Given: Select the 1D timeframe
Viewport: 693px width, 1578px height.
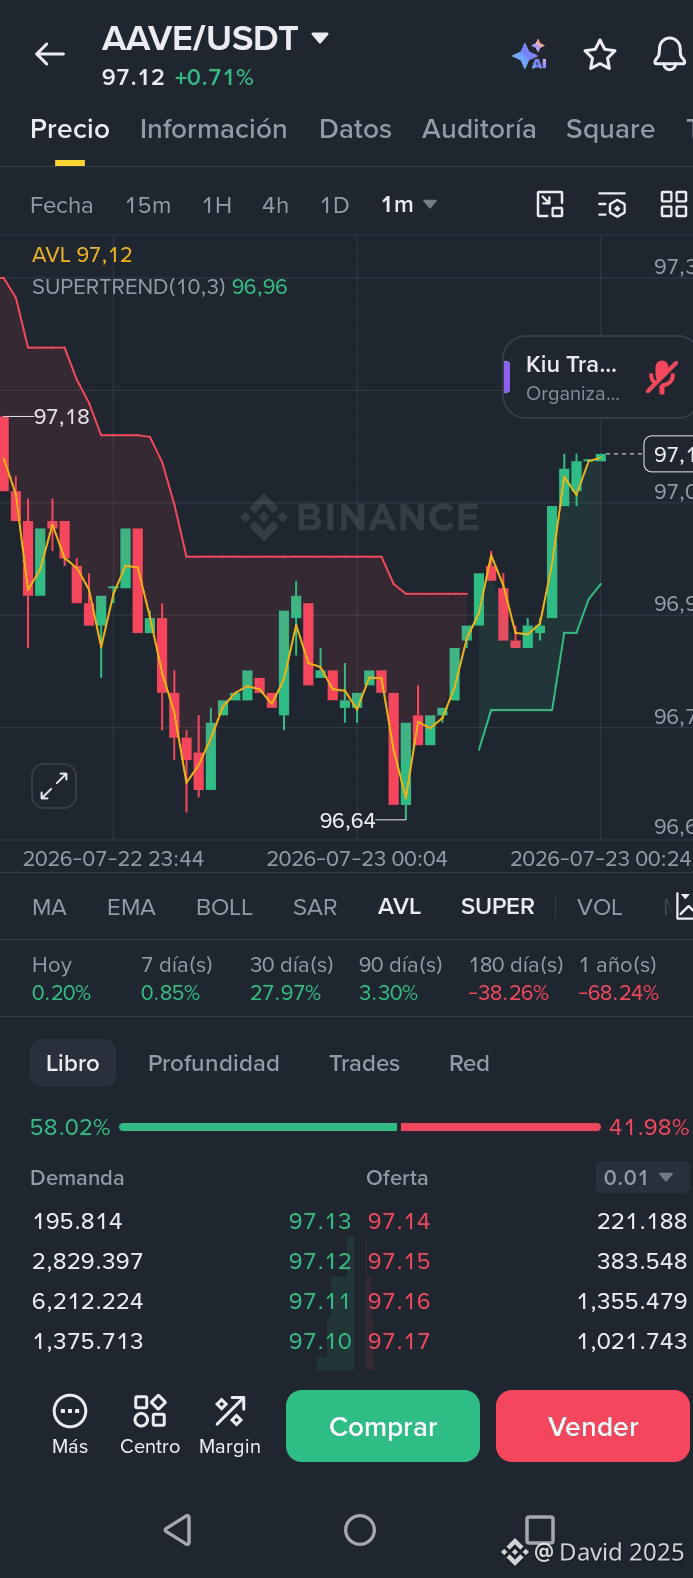Looking at the screenshot, I should pyautogui.click(x=334, y=205).
